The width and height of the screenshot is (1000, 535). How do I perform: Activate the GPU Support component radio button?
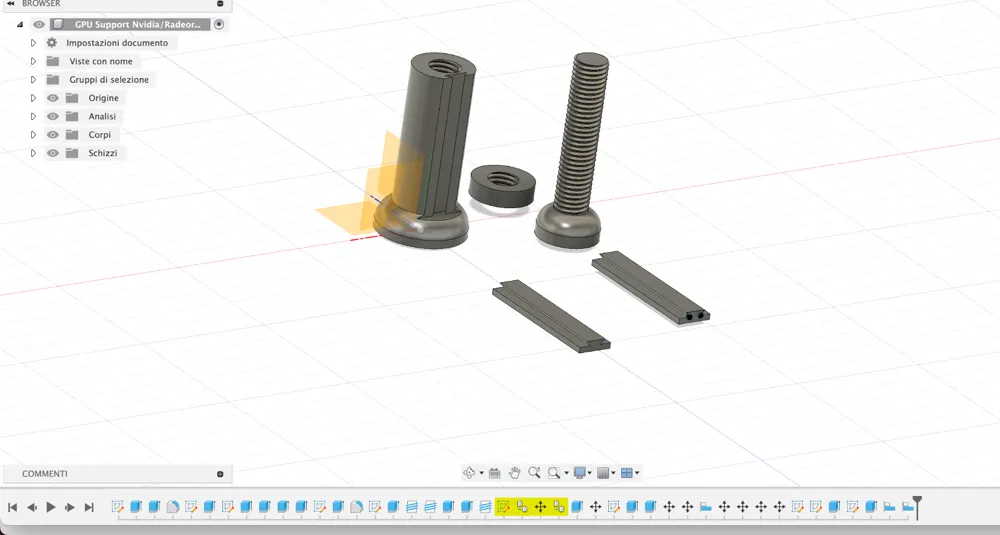pyautogui.click(x=219, y=24)
